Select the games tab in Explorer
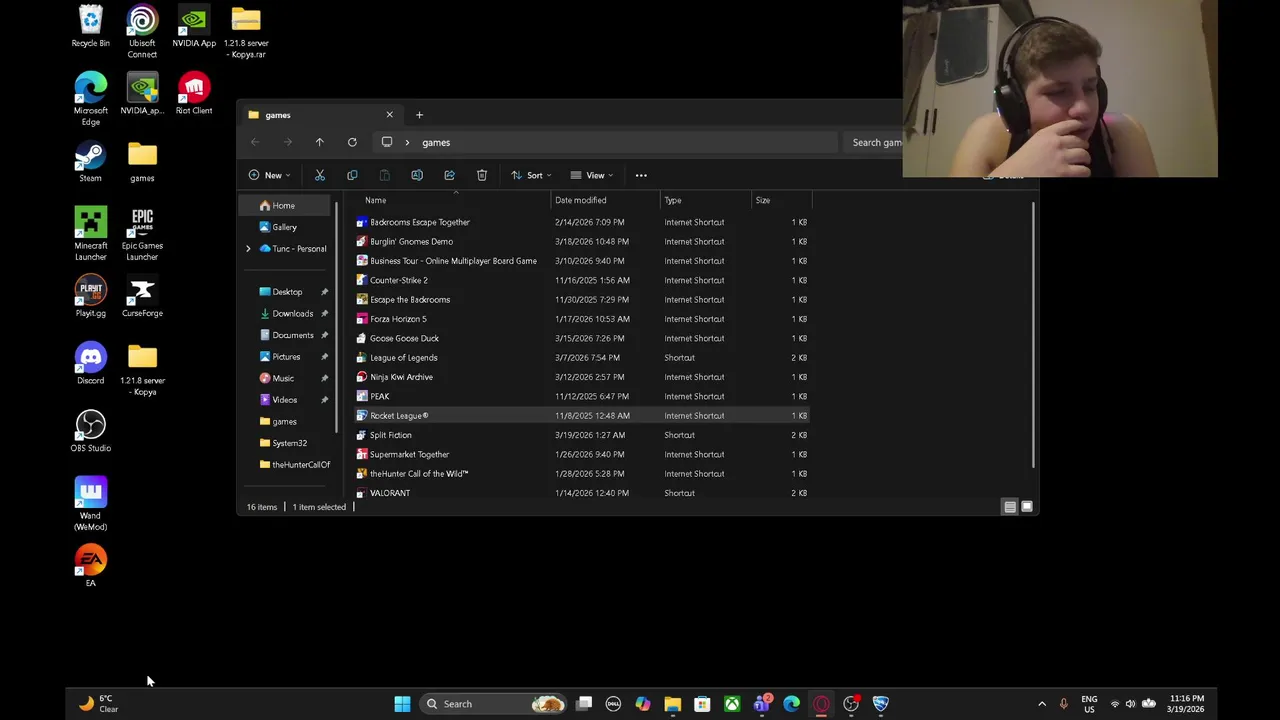 pyautogui.click(x=319, y=115)
